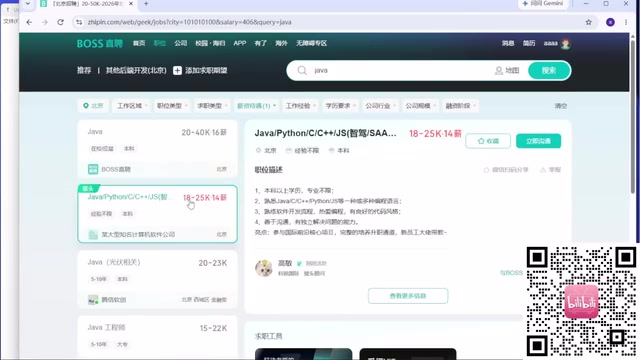Open the 薪资待遇 salary filter dropdown
Screen dimensions: 640x360
click(x=256, y=106)
